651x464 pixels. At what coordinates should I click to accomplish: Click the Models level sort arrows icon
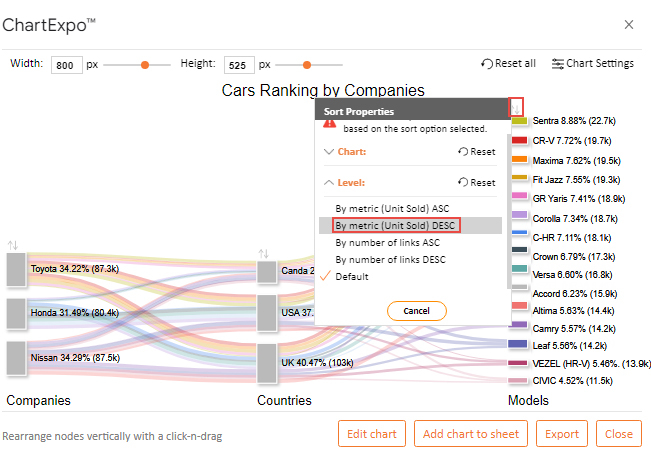(x=516, y=108)
